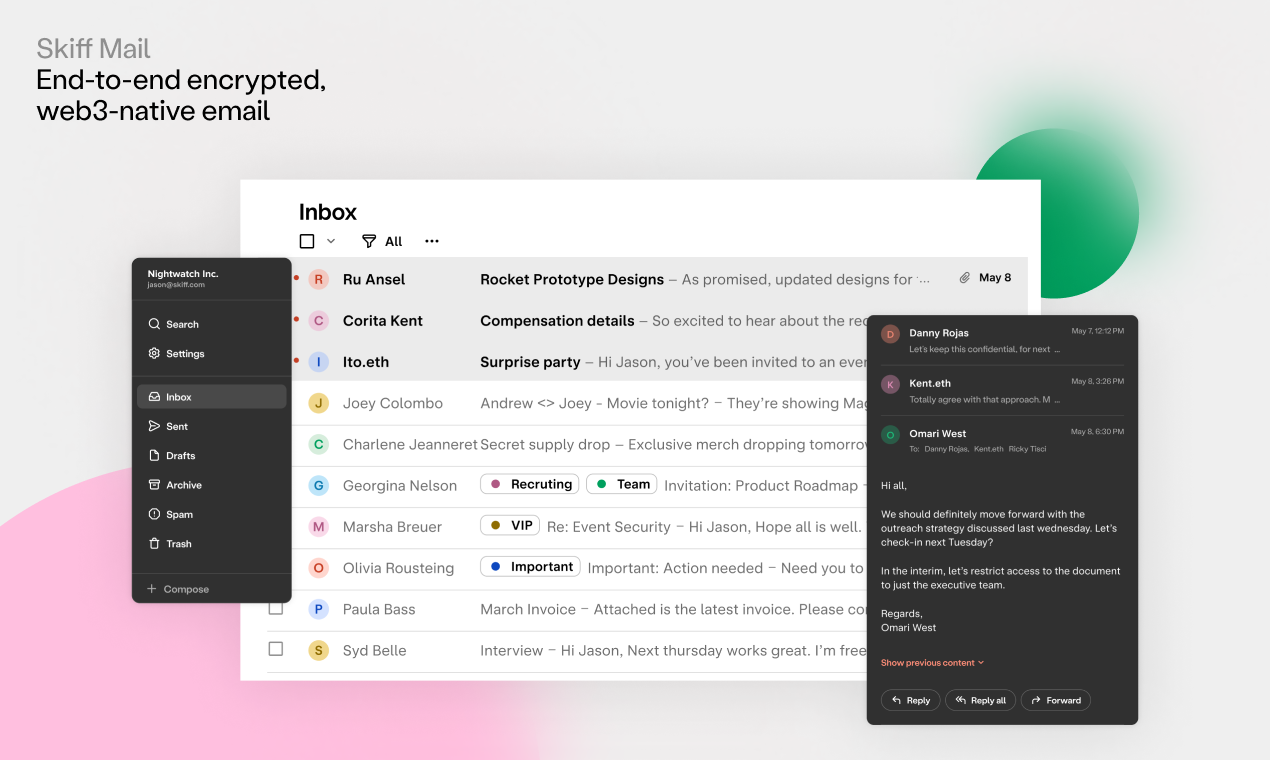Click Kent.eth's avatar in the thread
Screen dimensions: 1270x760
[890, 384]
